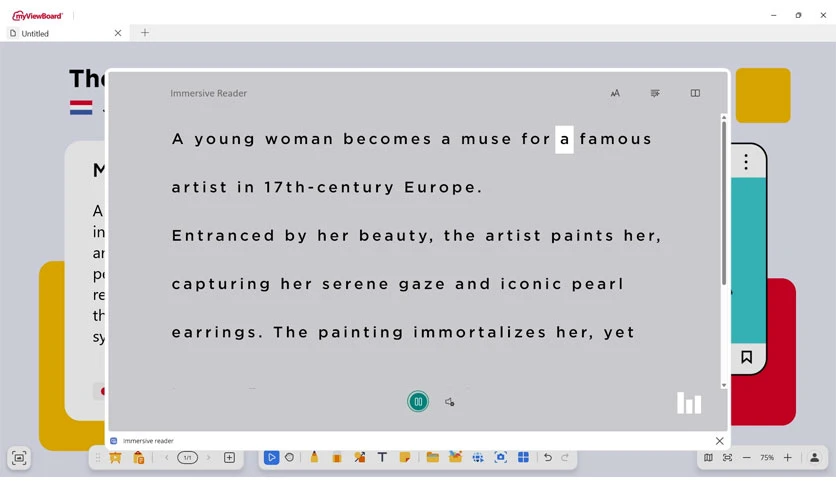Open page indicator 1/1

[x=187, y=457]
